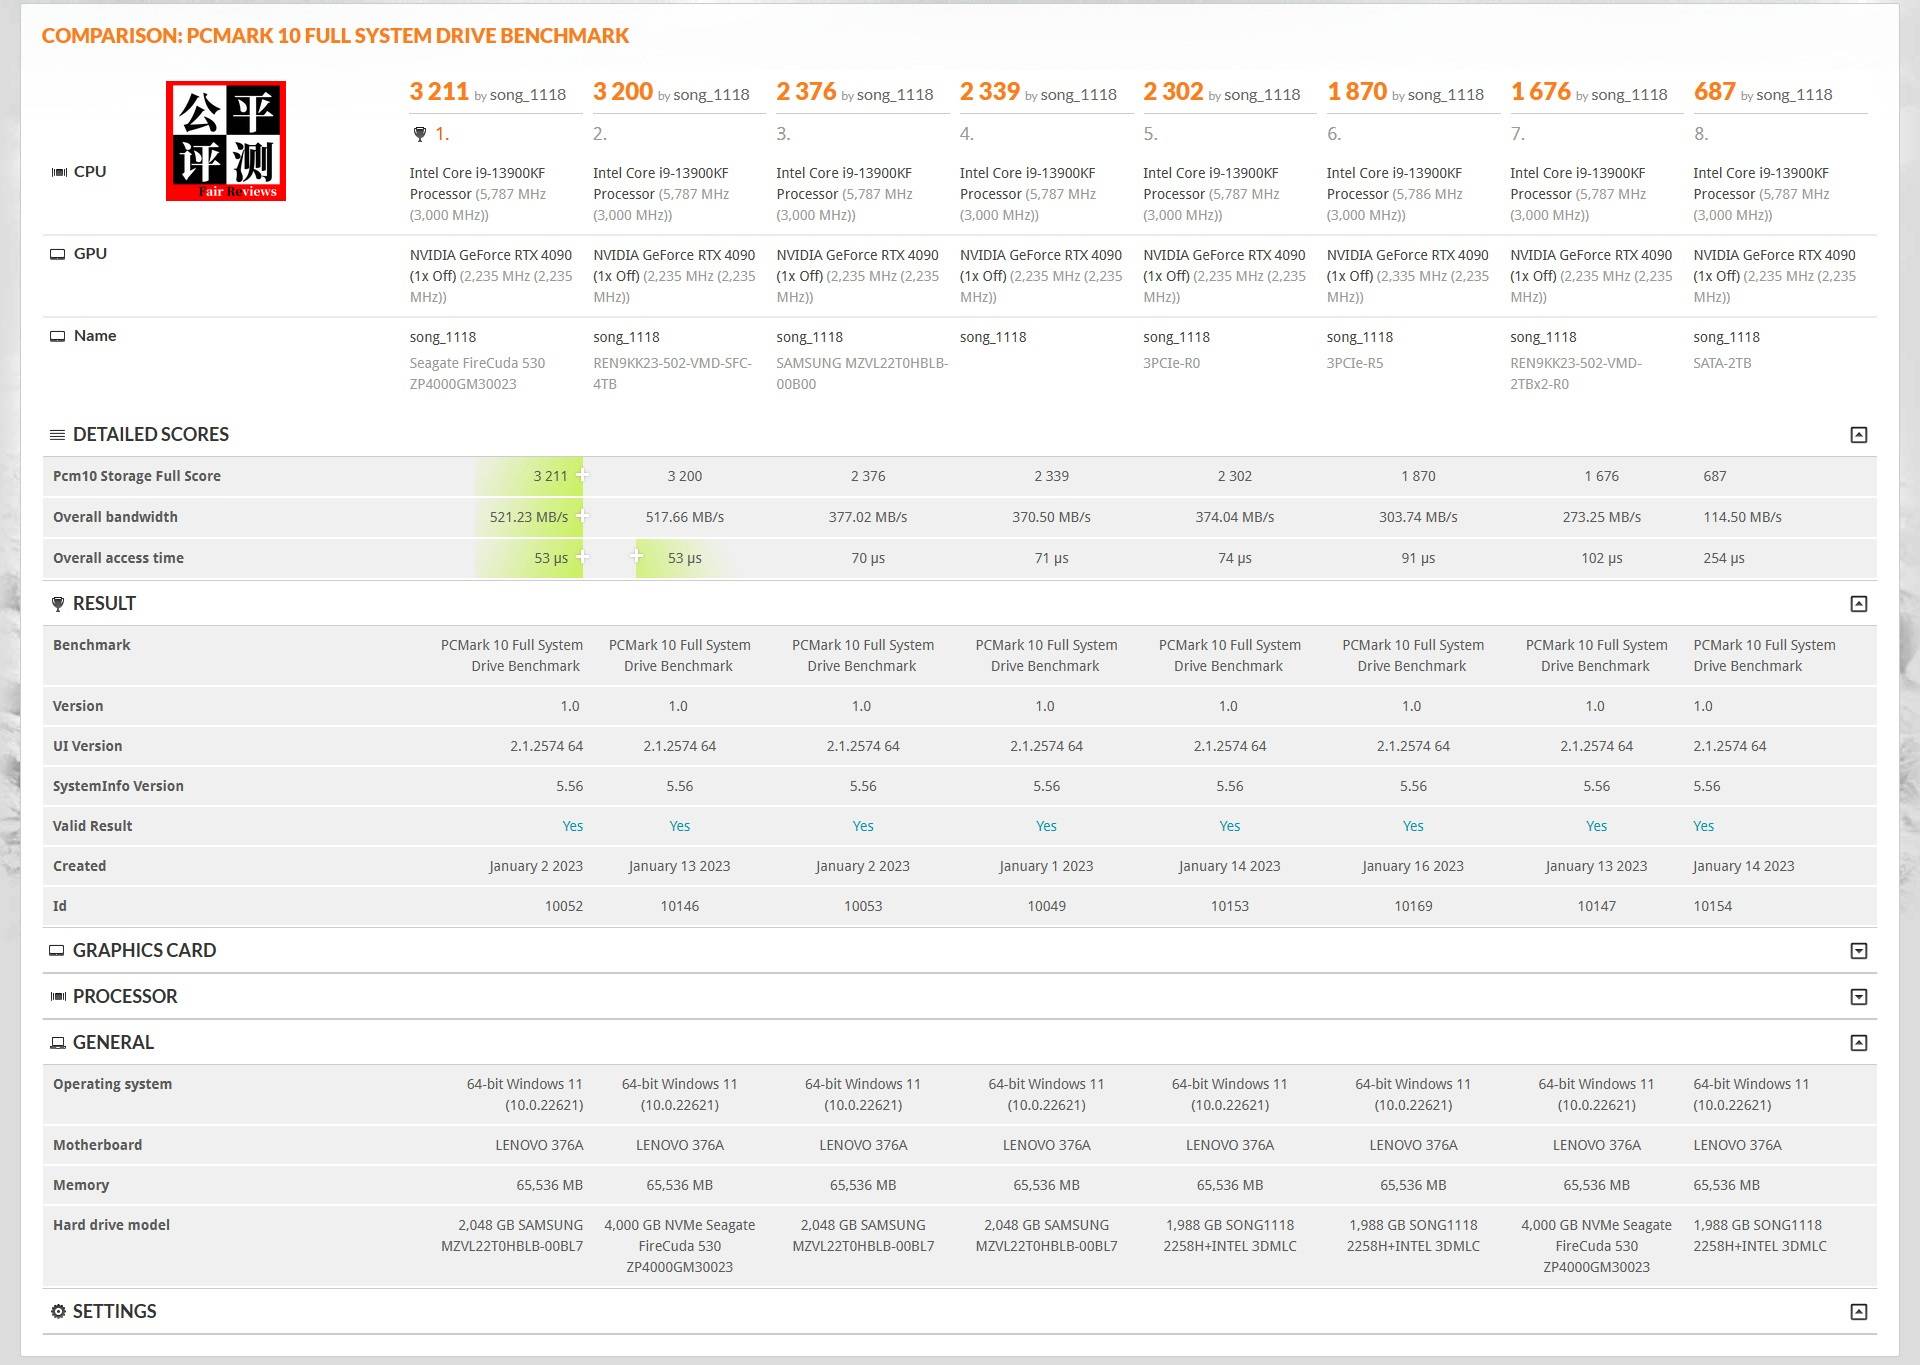The width and height of the screenshot is (1920, 1365).
Task: Click the Detailed Scores list icon
Action: 58,435
